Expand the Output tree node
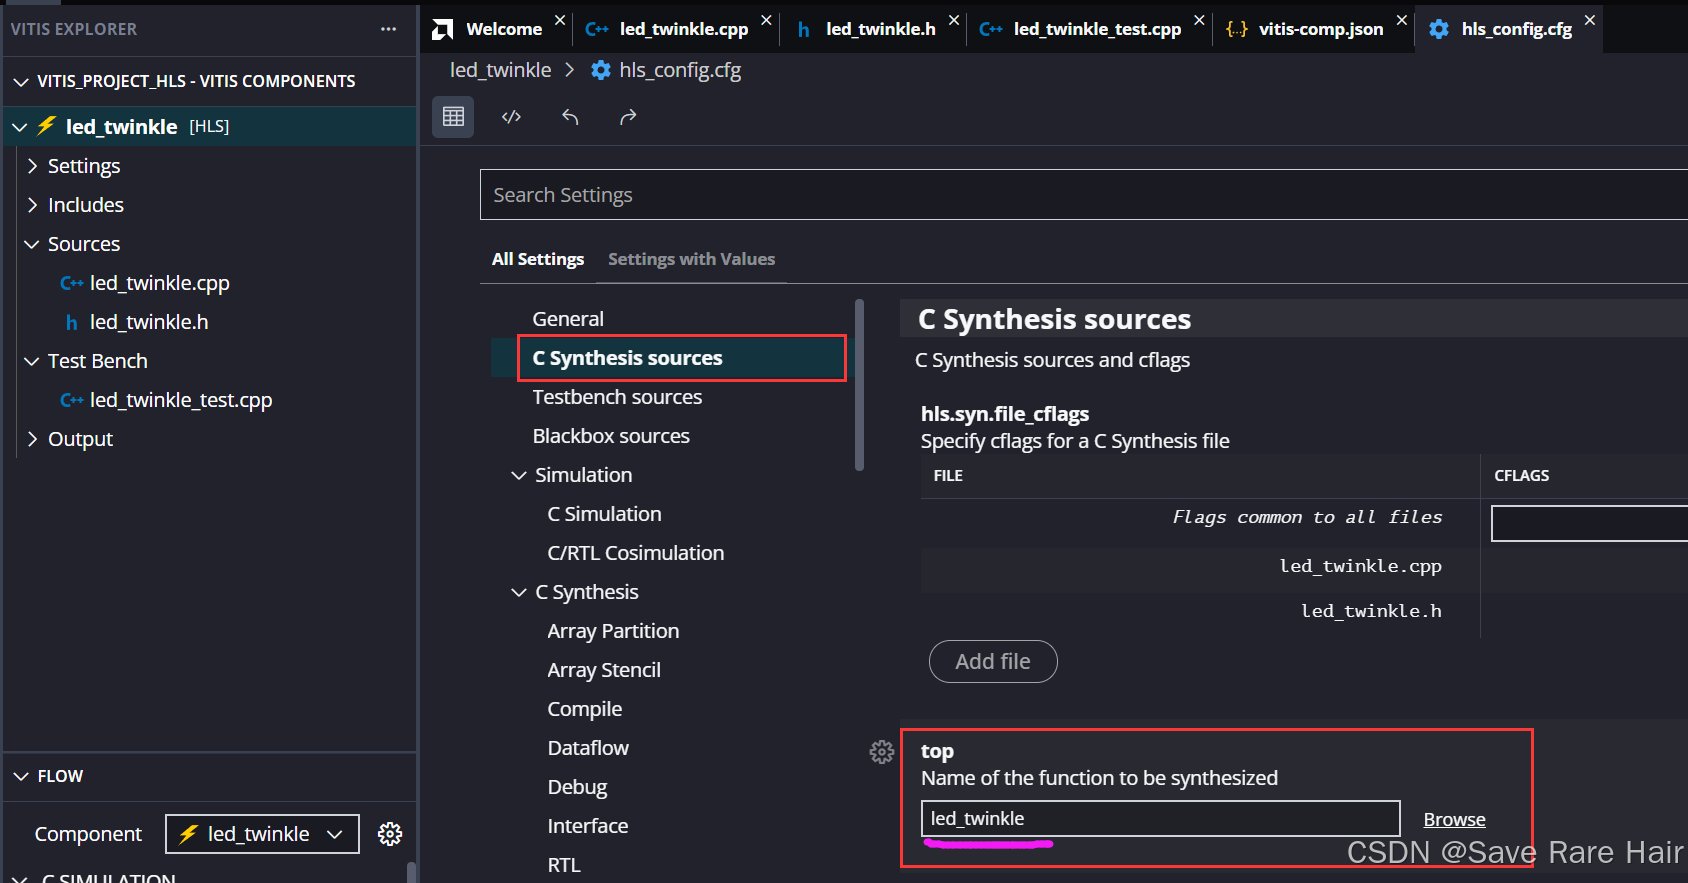The width and height of the screenshot is (1688, 883). click(32, 439)
